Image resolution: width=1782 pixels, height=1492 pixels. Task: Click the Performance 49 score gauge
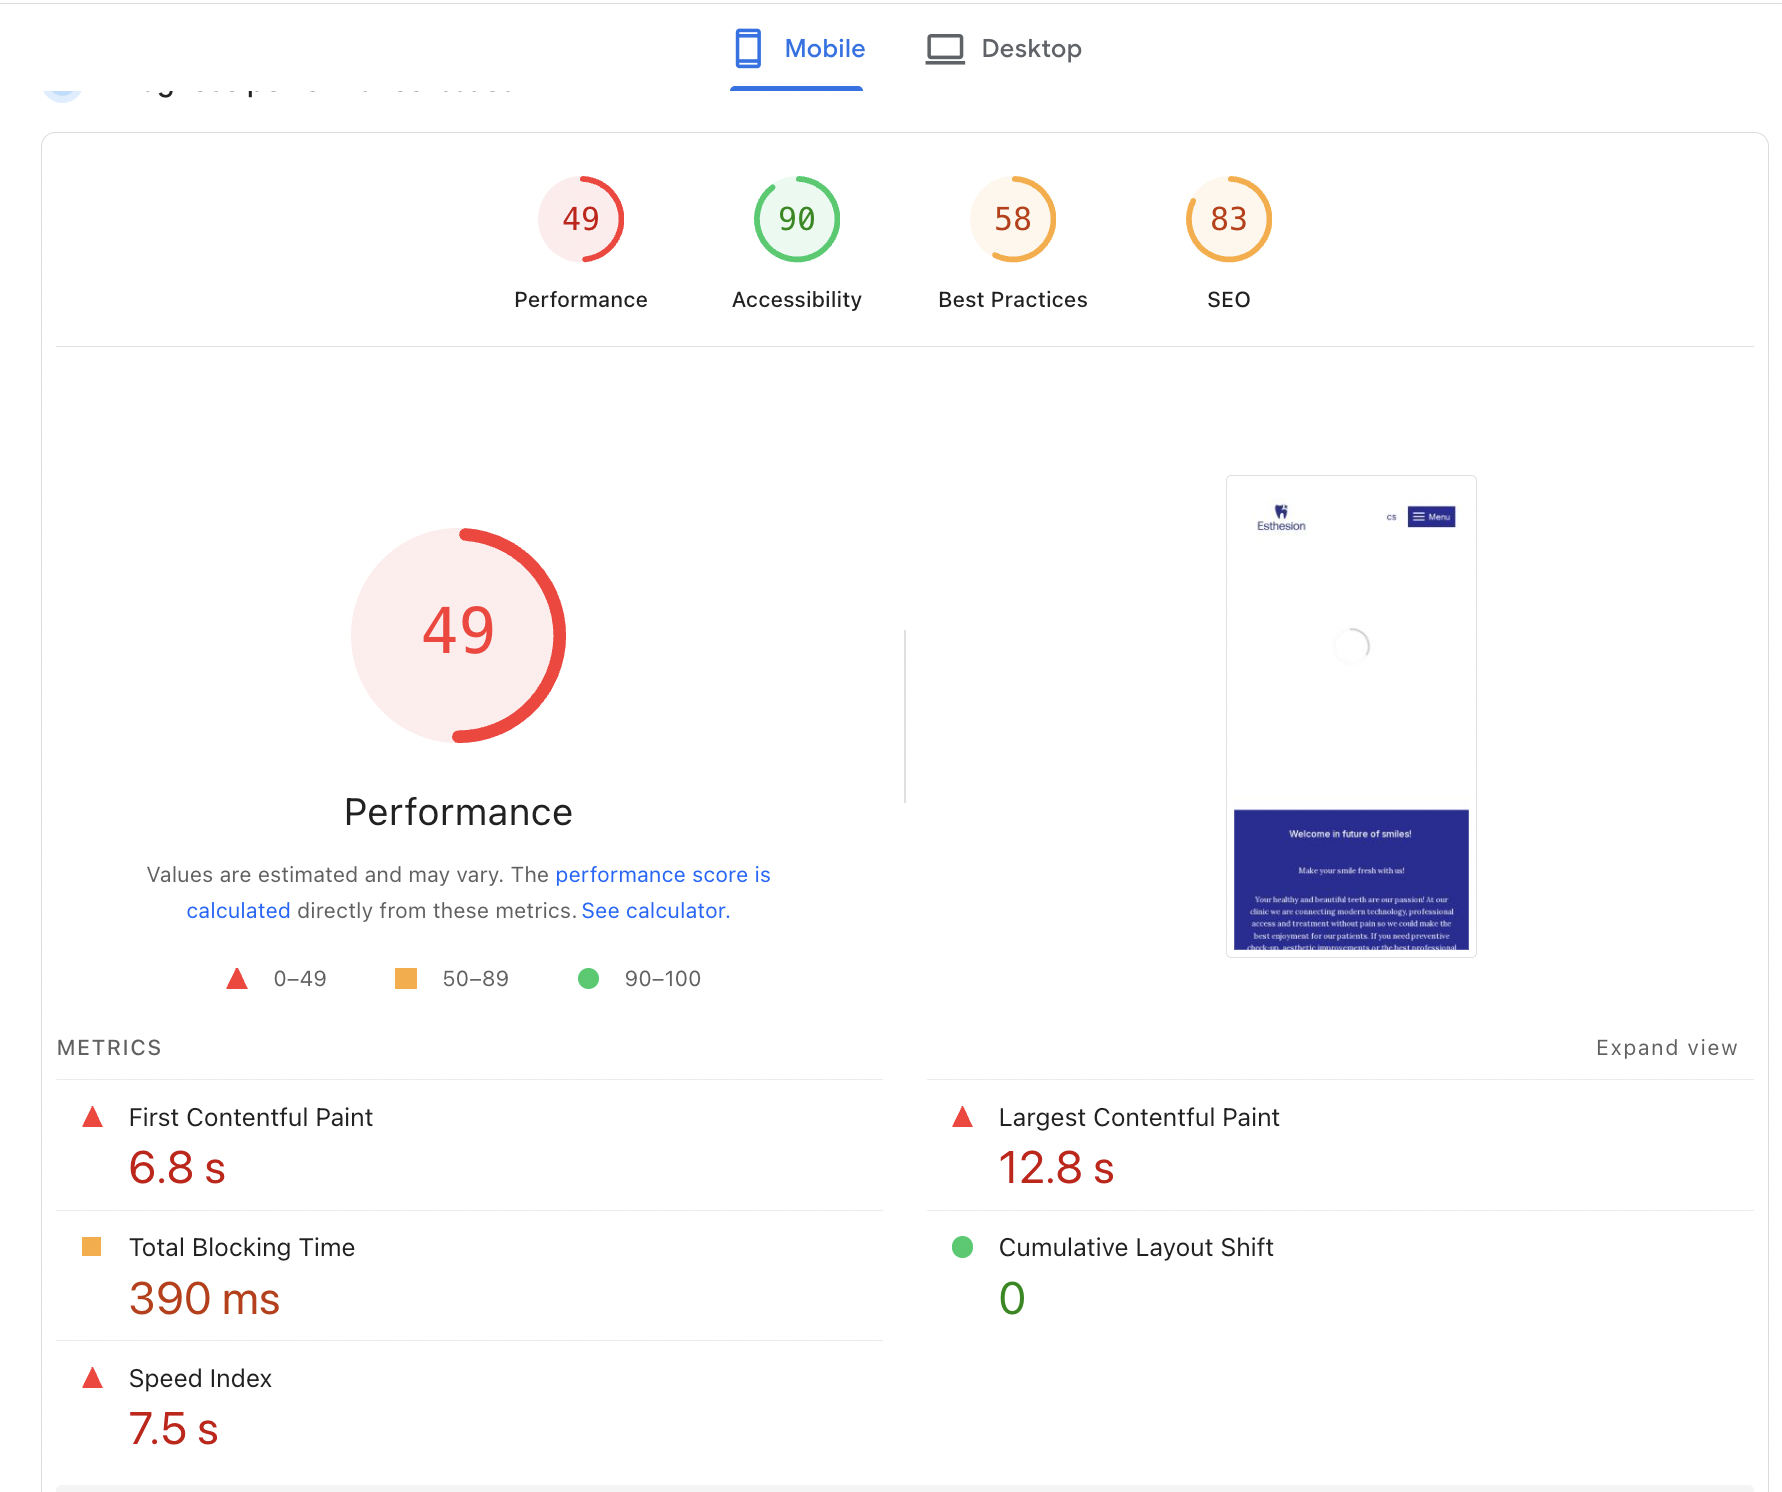pyautogui.click(x=580, y=219)
